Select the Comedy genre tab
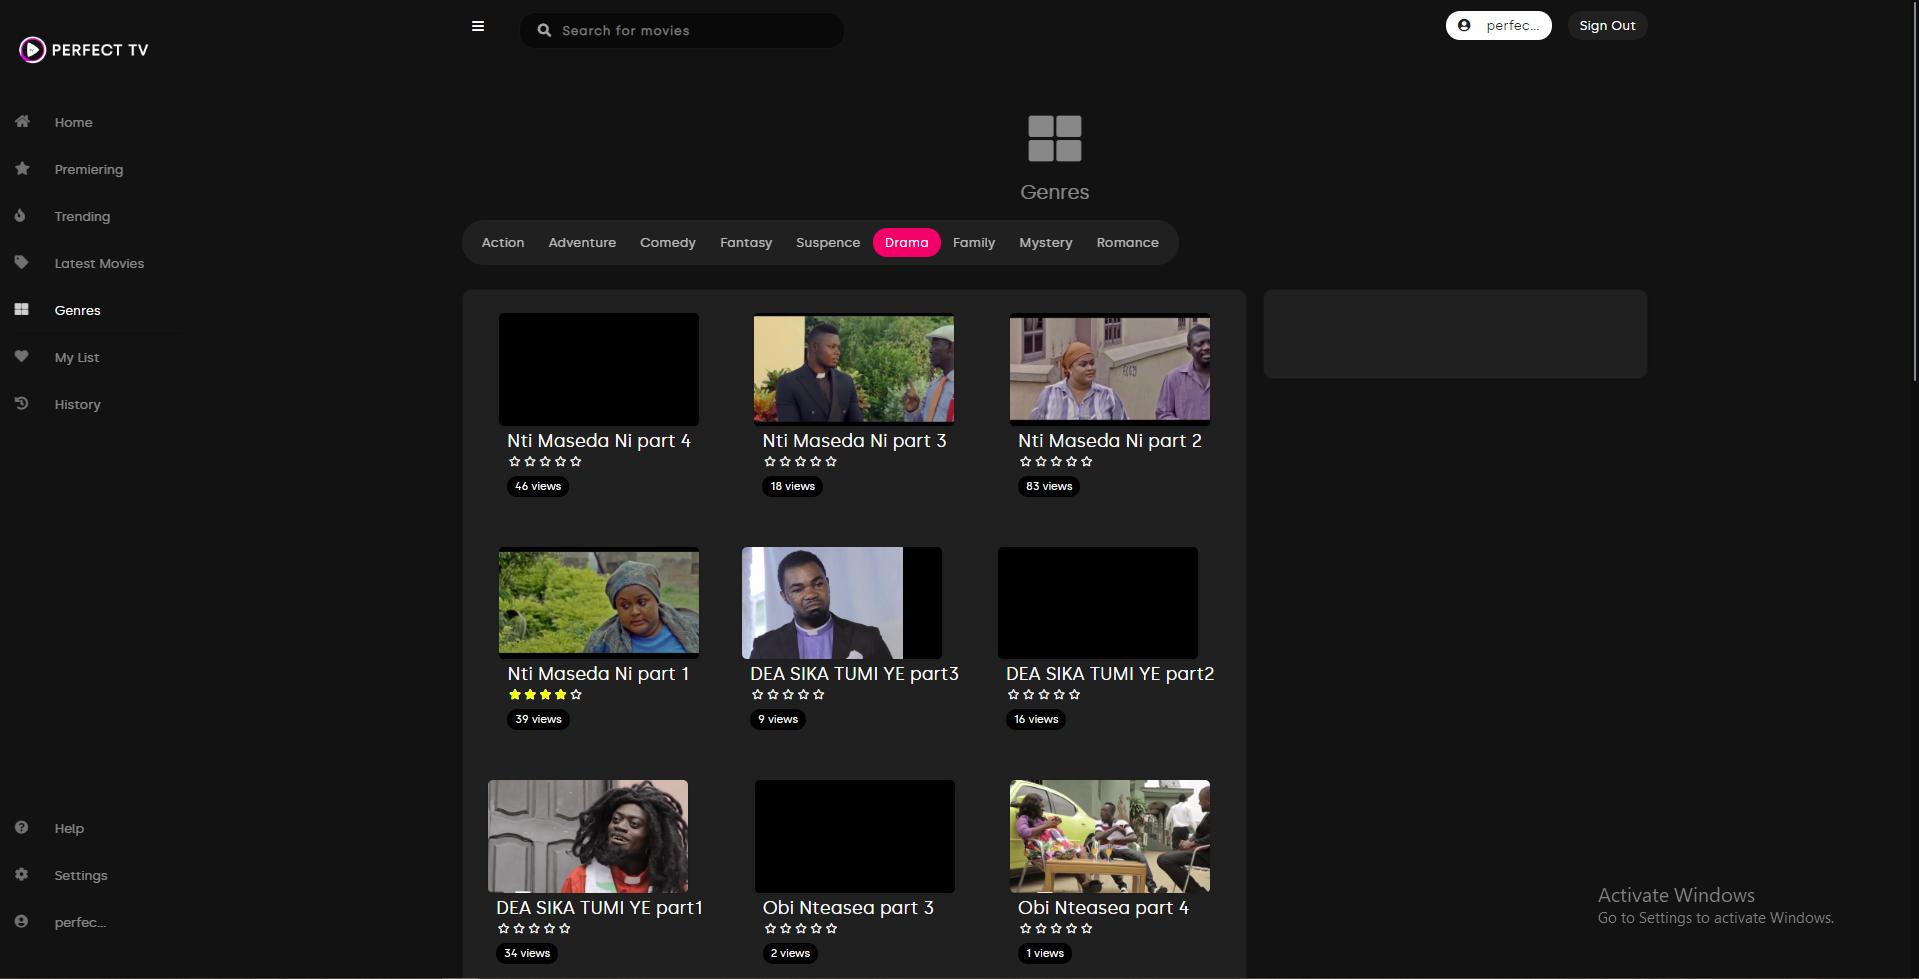 (668, 243)
